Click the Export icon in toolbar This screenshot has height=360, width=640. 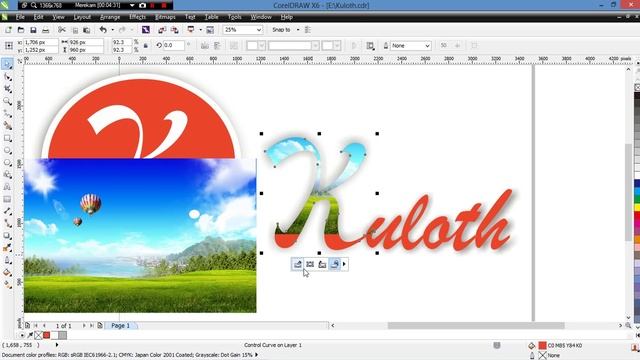[x=175, y=30]
